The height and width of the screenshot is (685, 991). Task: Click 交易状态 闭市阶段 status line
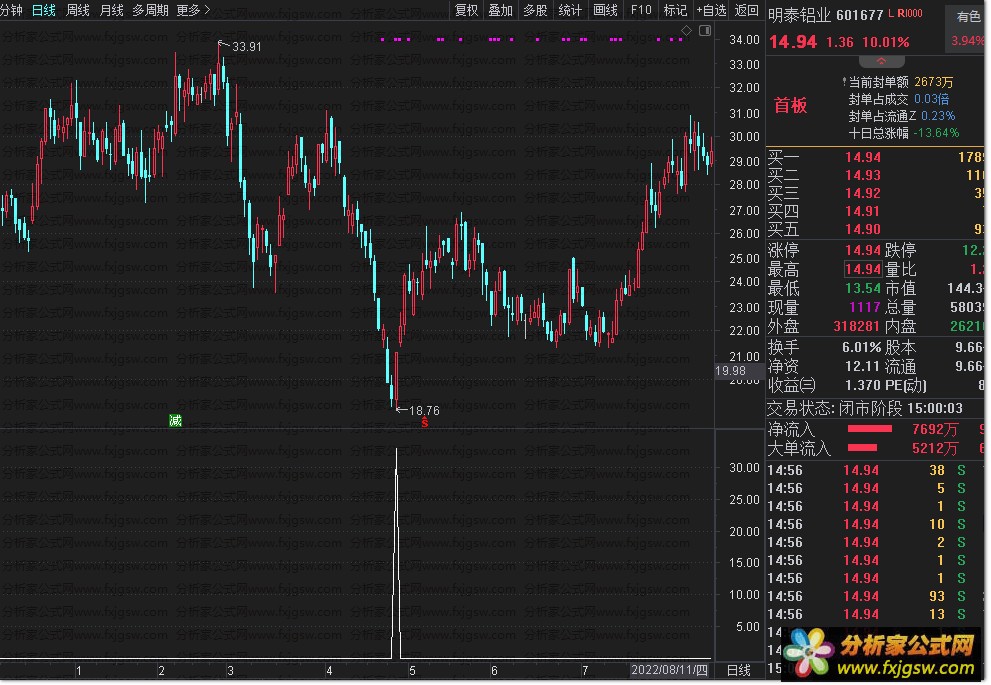pyautogui.click(x=865, y=408)
